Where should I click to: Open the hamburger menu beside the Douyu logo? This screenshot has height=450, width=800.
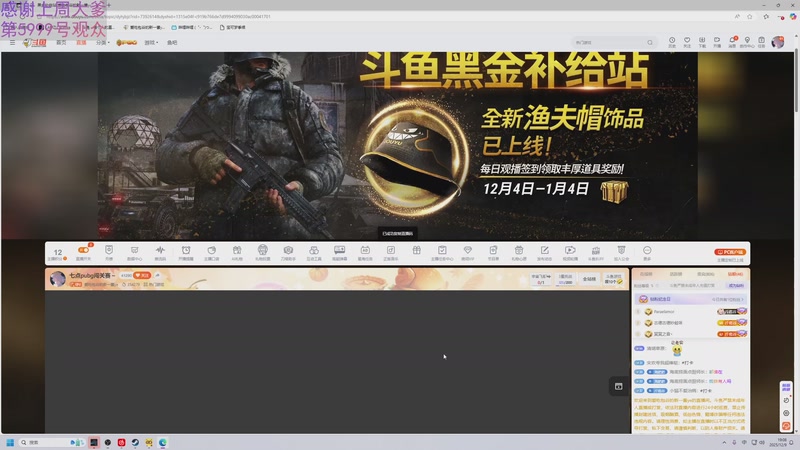coord(12,43)
